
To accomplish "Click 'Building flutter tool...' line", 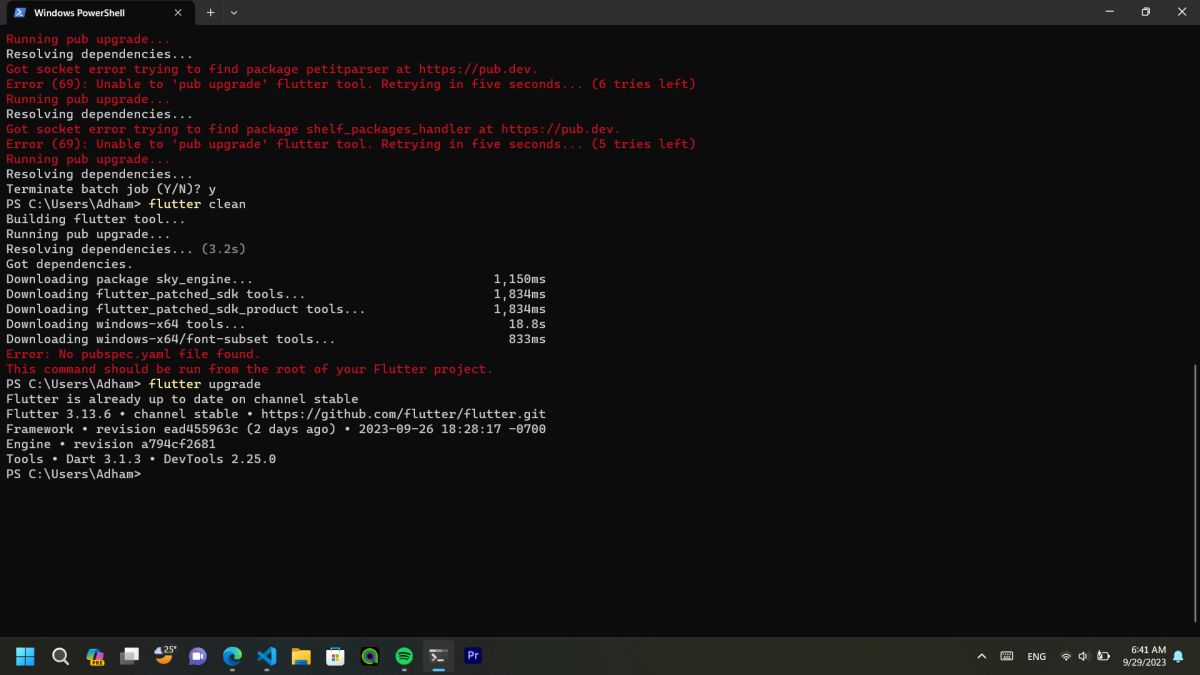I will [96, 219].
